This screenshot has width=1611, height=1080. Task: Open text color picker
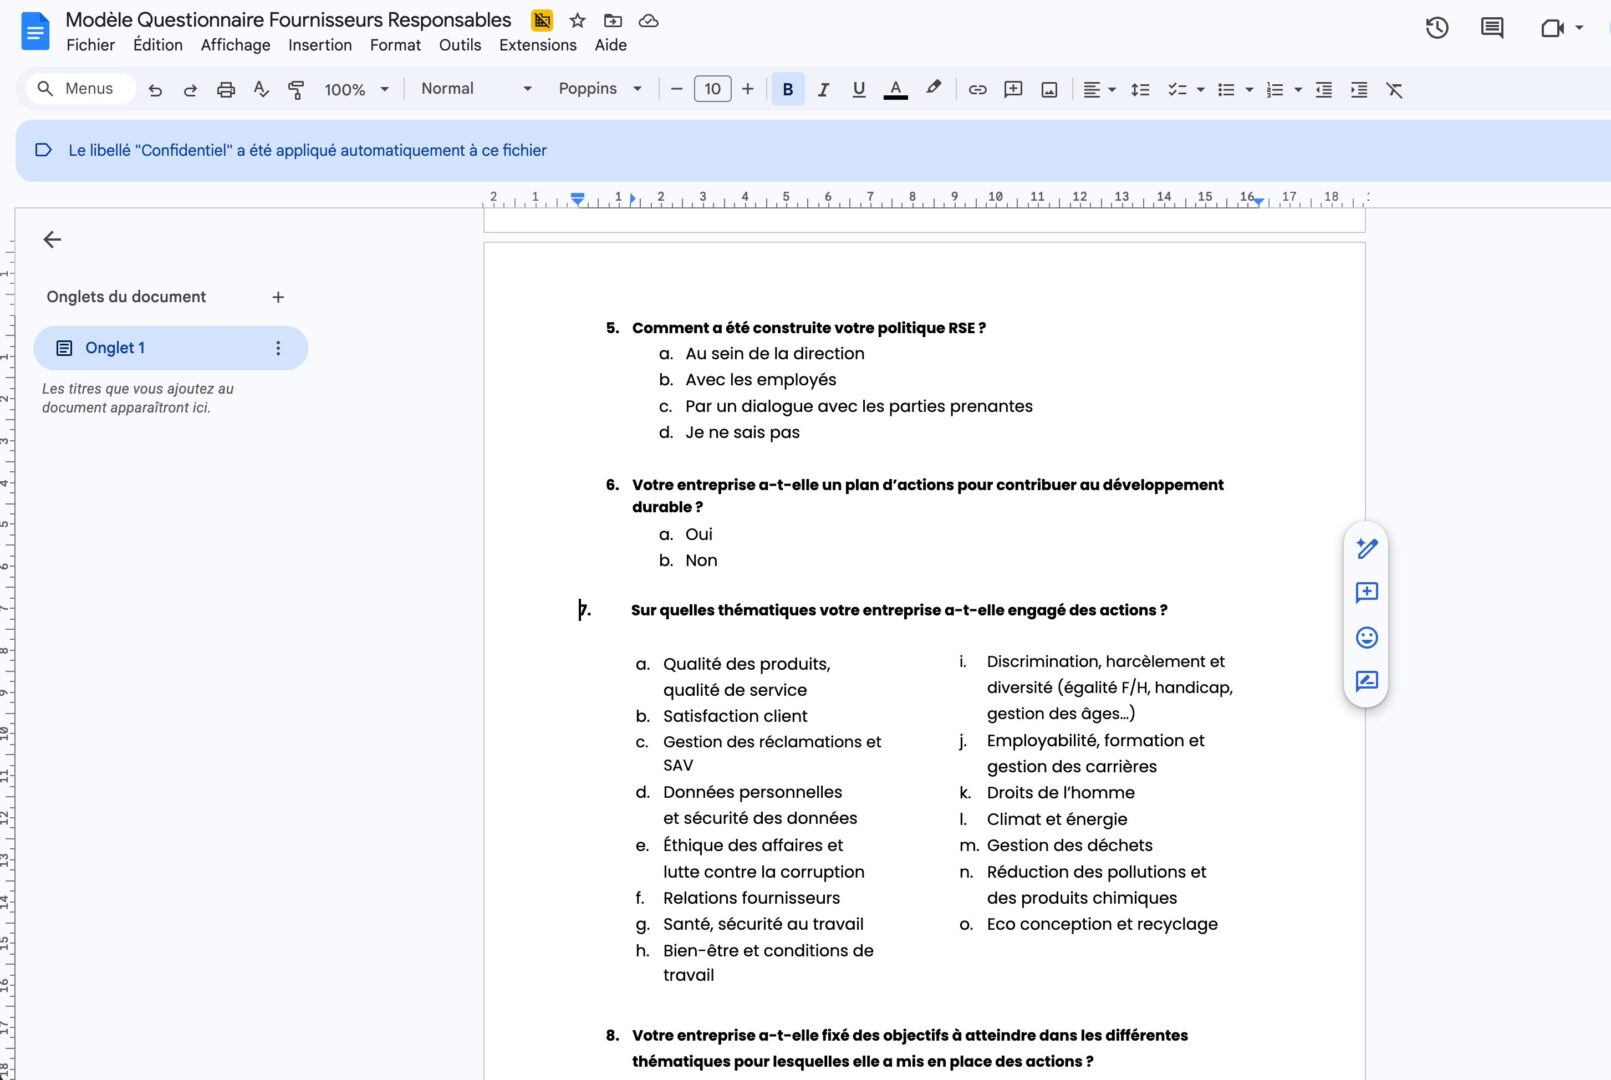(x=896, y=89)
